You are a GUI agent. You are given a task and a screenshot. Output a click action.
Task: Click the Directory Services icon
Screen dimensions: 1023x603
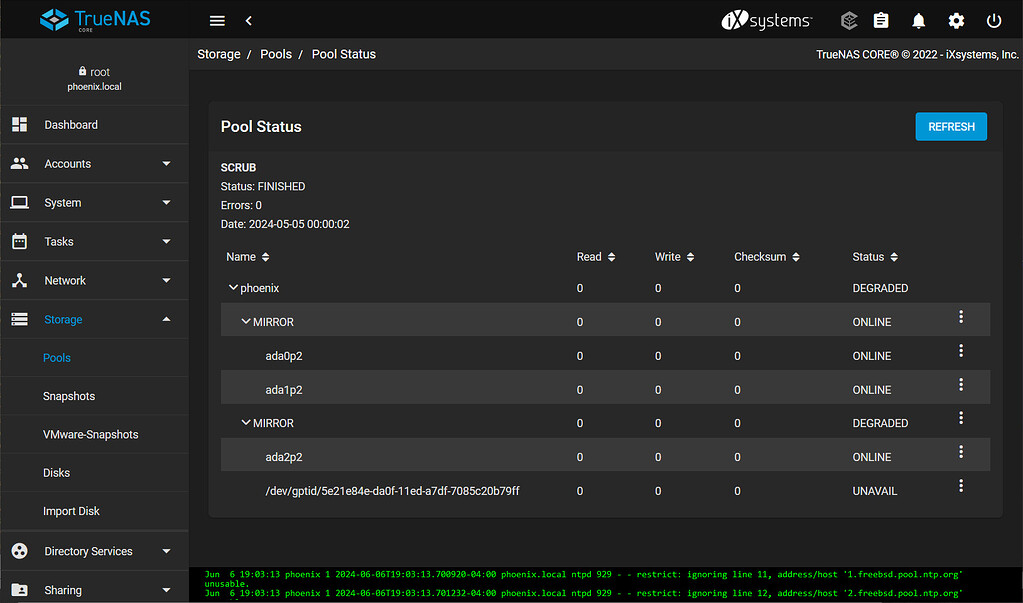click(x=20, y=551)
